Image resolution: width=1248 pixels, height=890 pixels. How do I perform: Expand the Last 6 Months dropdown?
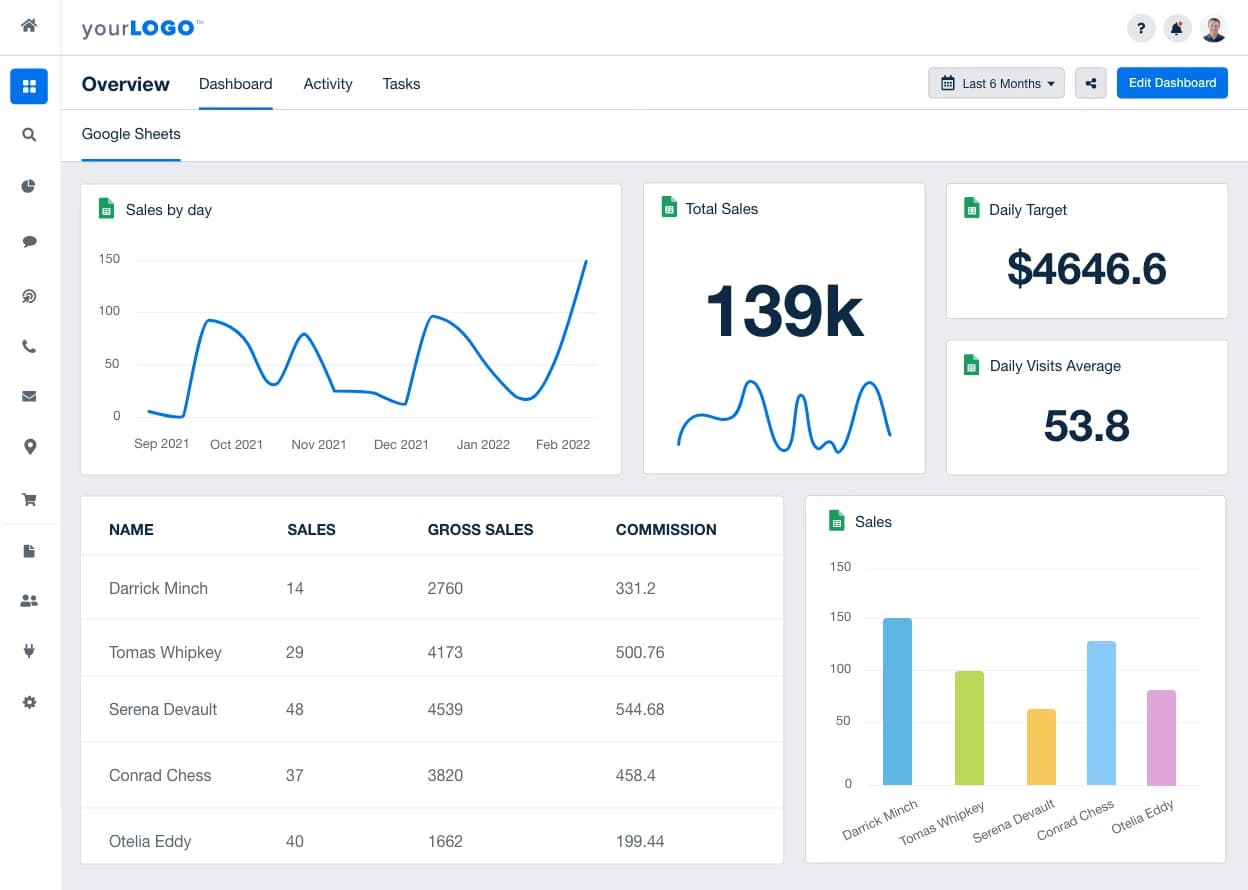pos(996,83)
